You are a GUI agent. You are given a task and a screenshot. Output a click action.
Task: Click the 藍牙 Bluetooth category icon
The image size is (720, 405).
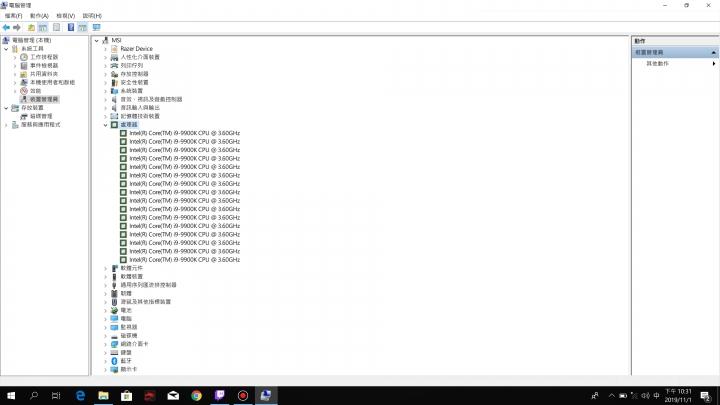point(114,361)
